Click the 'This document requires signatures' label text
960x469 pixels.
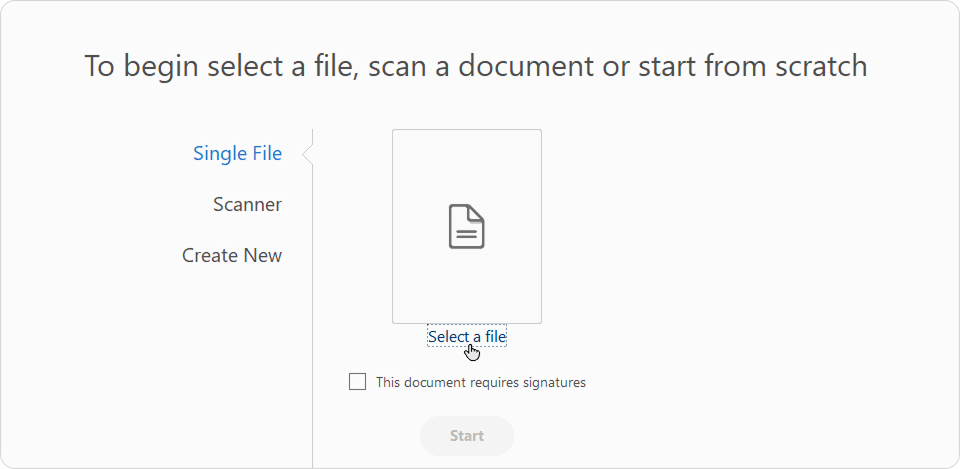pos(480,382)
